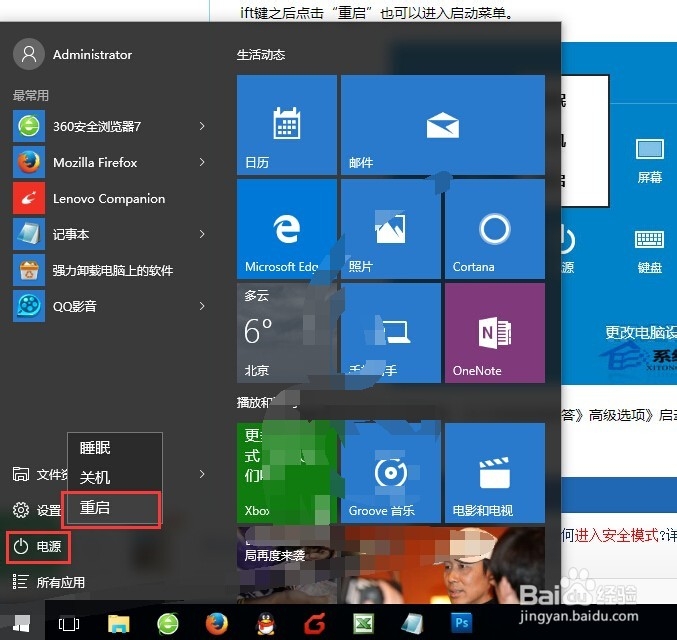The width and height of the screenshot is (677, 640).
Task: Click the 最常用 section label
Action: click(30, 95)
